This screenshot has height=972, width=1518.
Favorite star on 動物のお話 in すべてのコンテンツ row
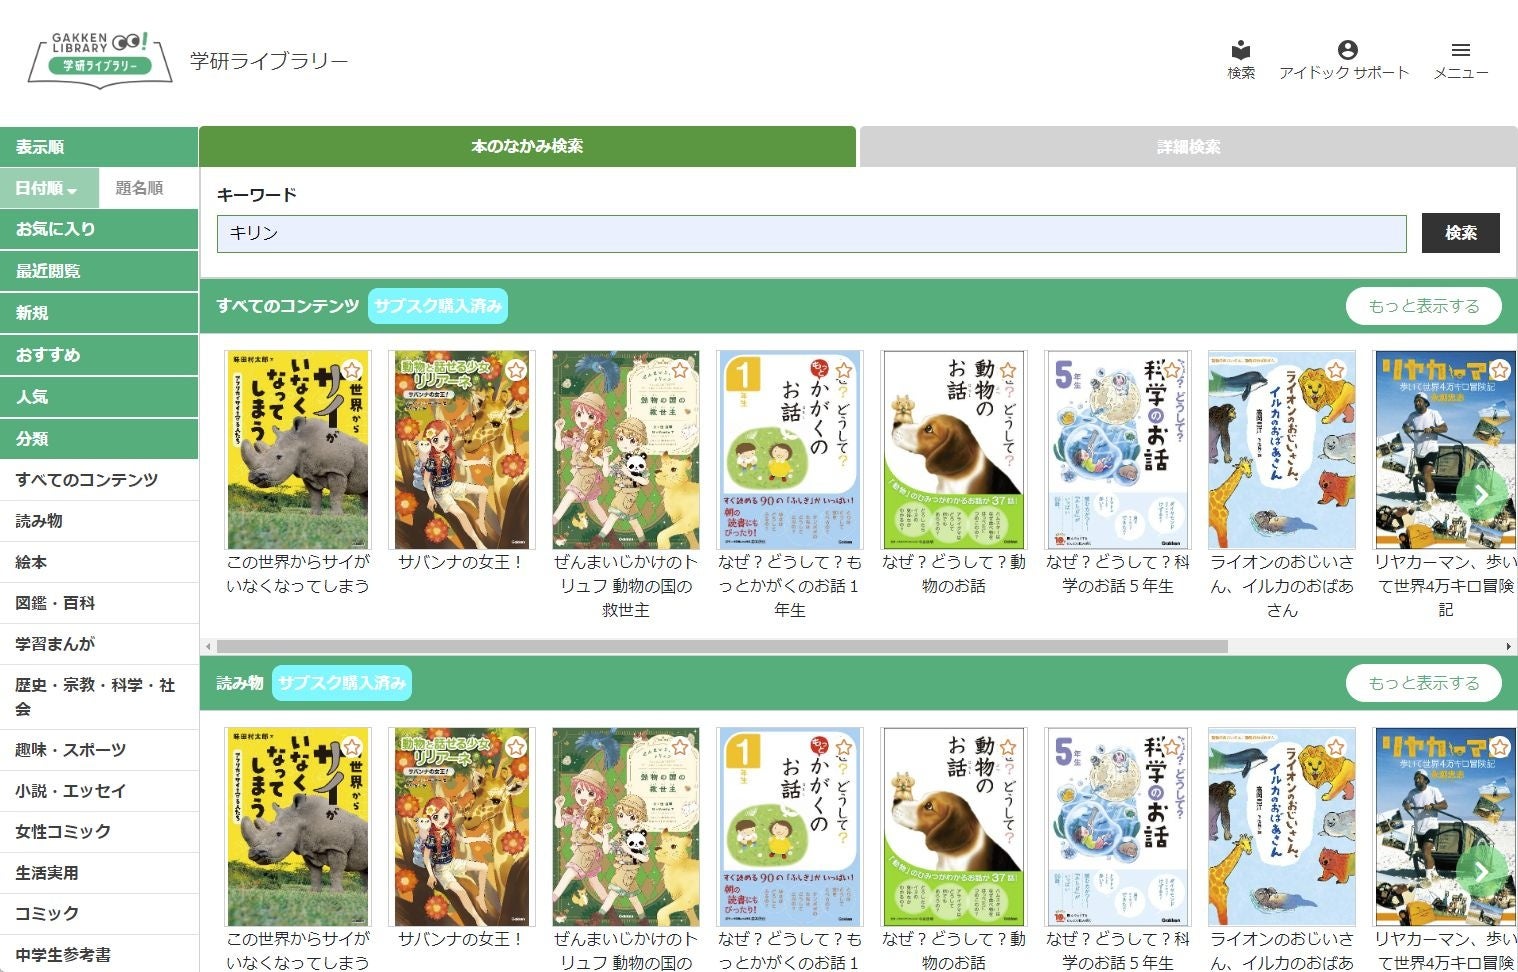pyautogui.click(x=1008, y=371)
